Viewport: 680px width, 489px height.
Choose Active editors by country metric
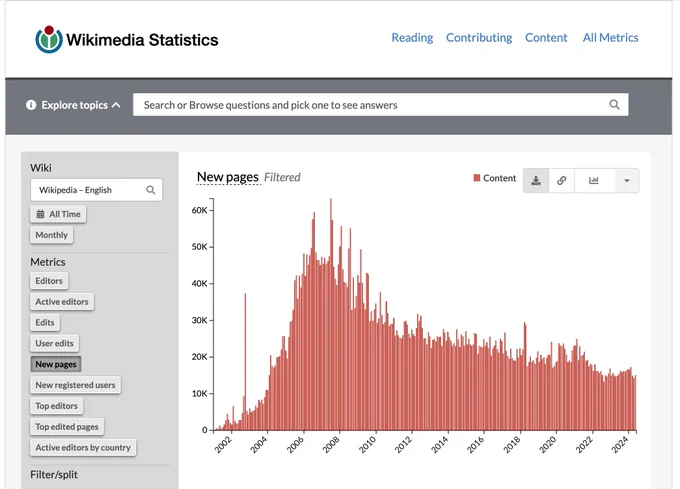point(83,447)
